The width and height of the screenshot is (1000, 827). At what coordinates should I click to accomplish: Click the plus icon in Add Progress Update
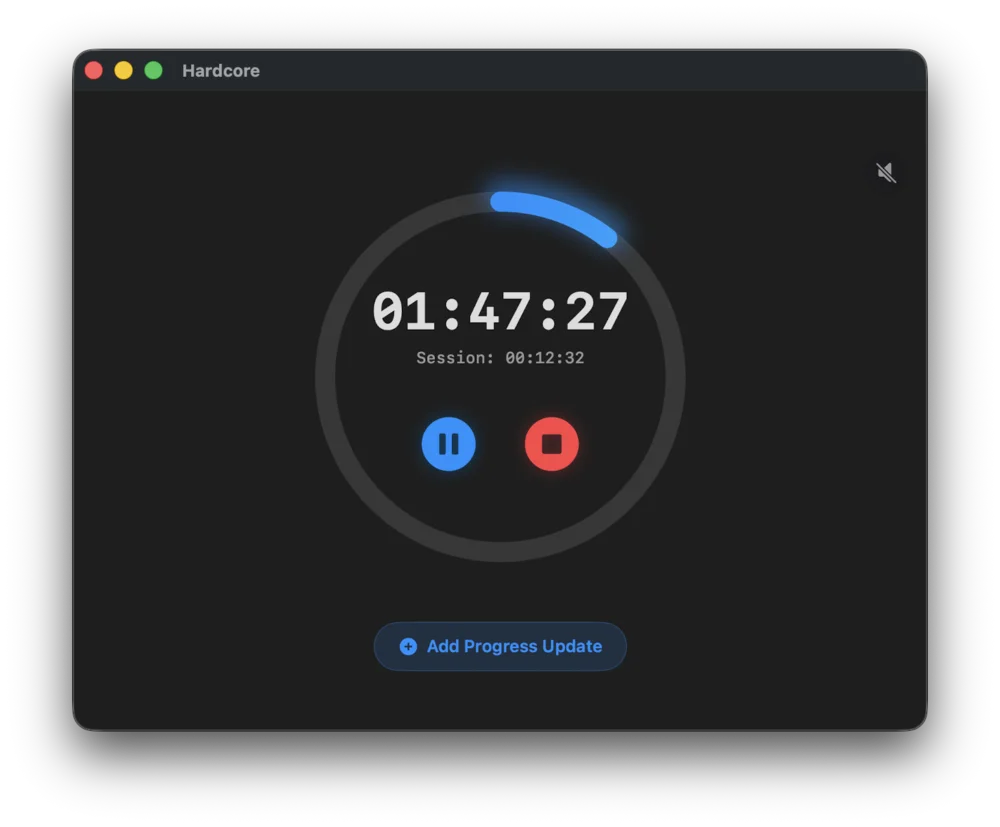click(408, 647)
